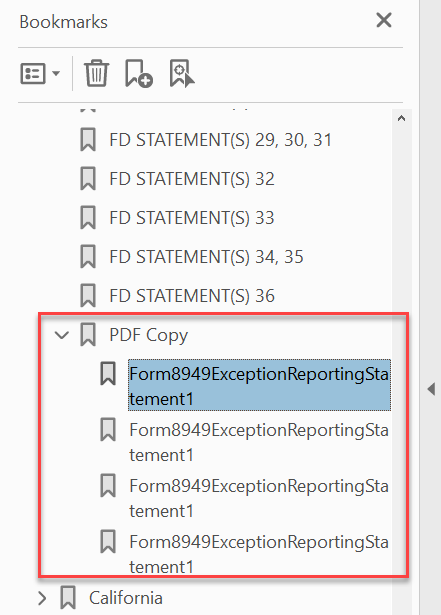Click the highlighted Form8949ExceptionReportingStatement1 bookmark
This screenshot has width=441, height=615.
(259, 385)
